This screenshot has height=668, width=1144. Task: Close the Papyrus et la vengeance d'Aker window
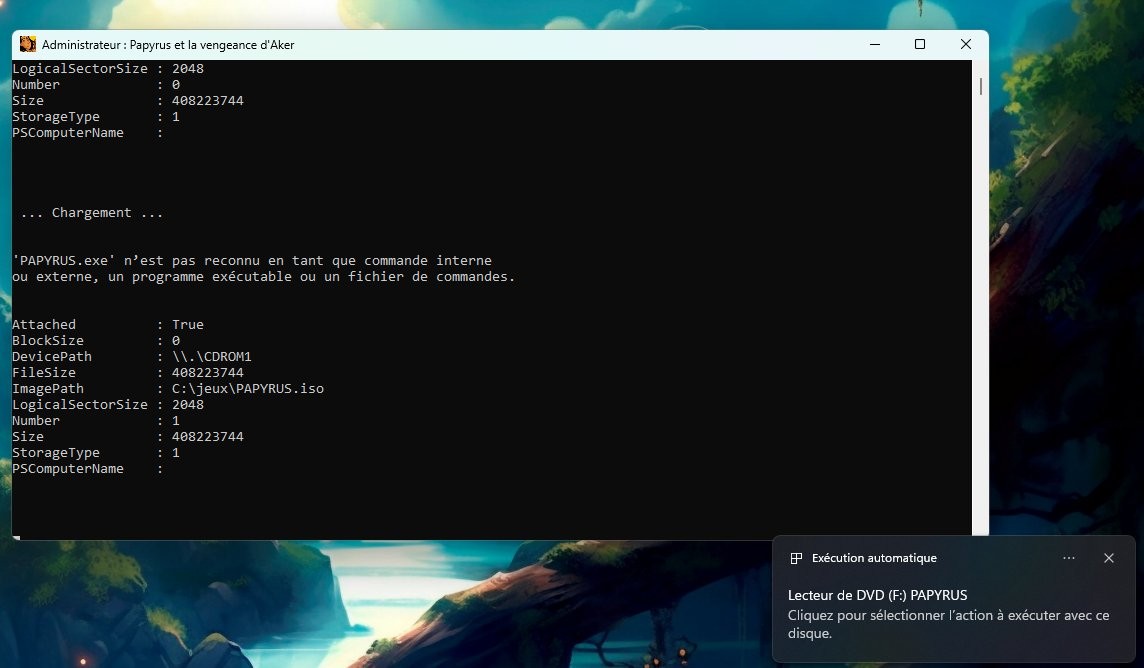coord(965,44)
